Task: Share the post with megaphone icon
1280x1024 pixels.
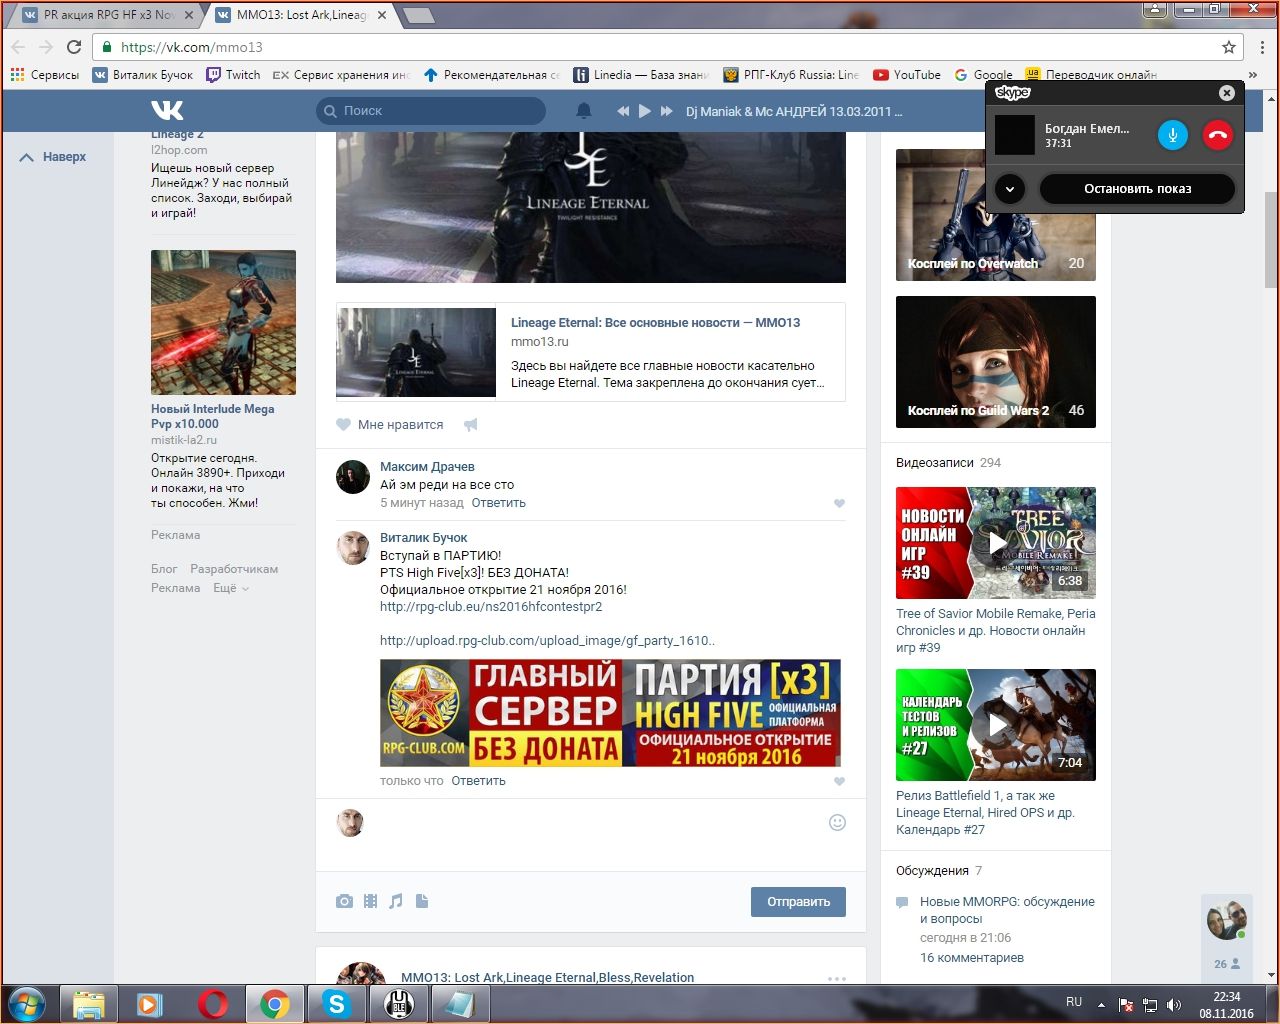Action: (x=471, y=425)
